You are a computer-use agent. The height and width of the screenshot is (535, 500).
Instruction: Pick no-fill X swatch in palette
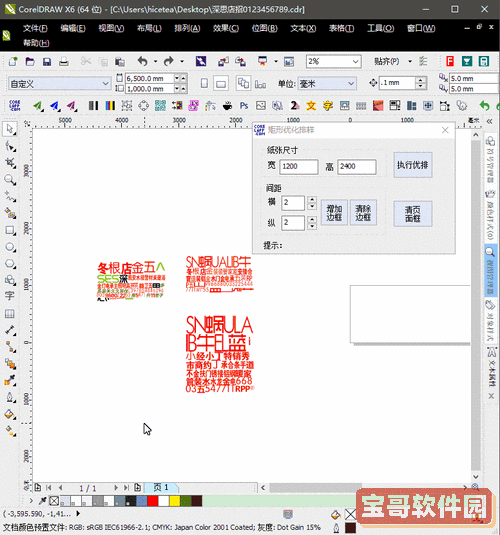54,501
